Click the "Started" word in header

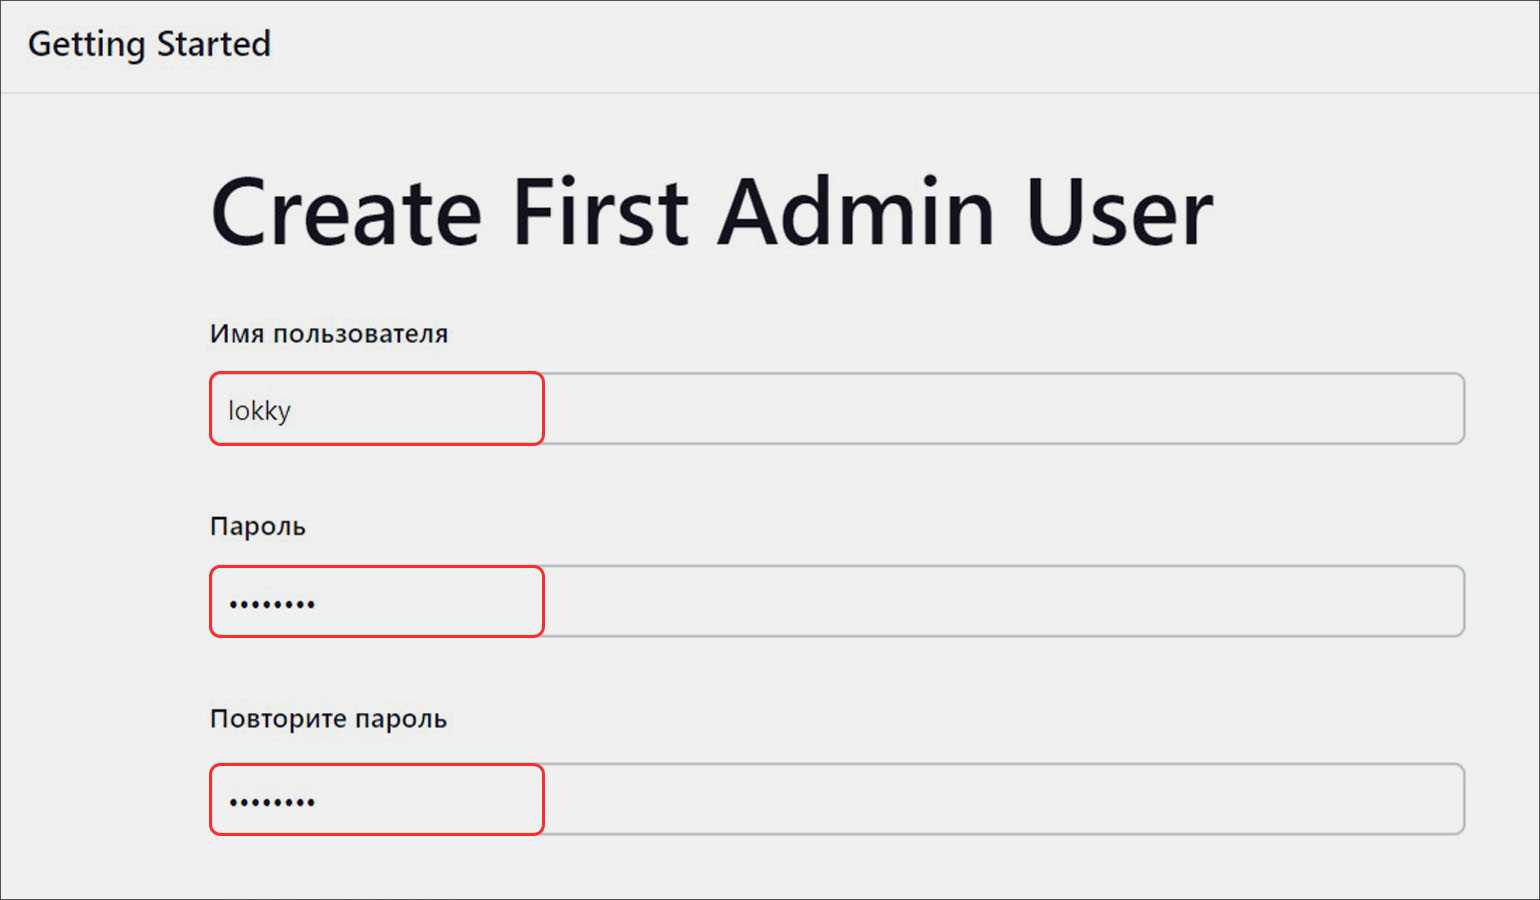point(213,45)
